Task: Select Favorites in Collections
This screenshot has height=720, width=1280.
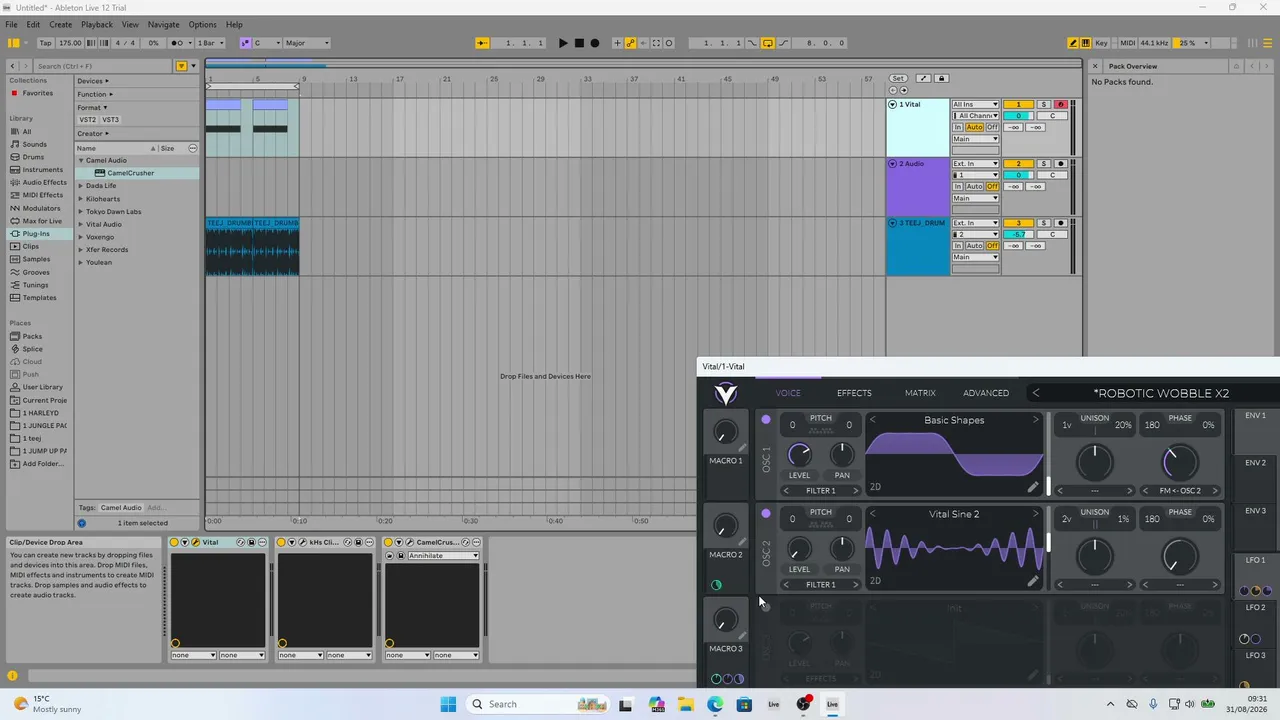Action: pyautogui.click(x=38, y=93)
